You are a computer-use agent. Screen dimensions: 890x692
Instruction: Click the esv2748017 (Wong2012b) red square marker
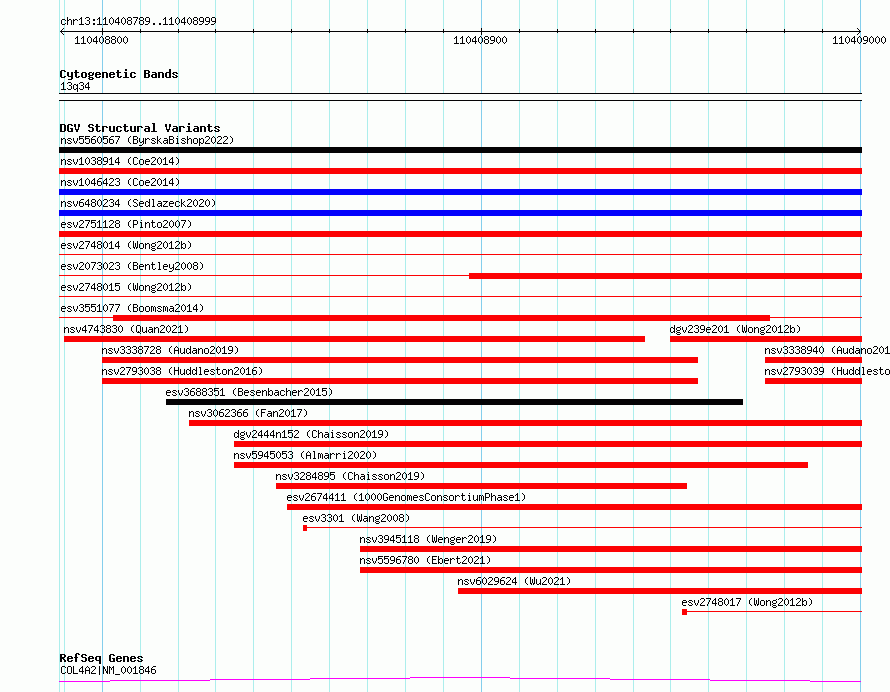pos(685,612)
